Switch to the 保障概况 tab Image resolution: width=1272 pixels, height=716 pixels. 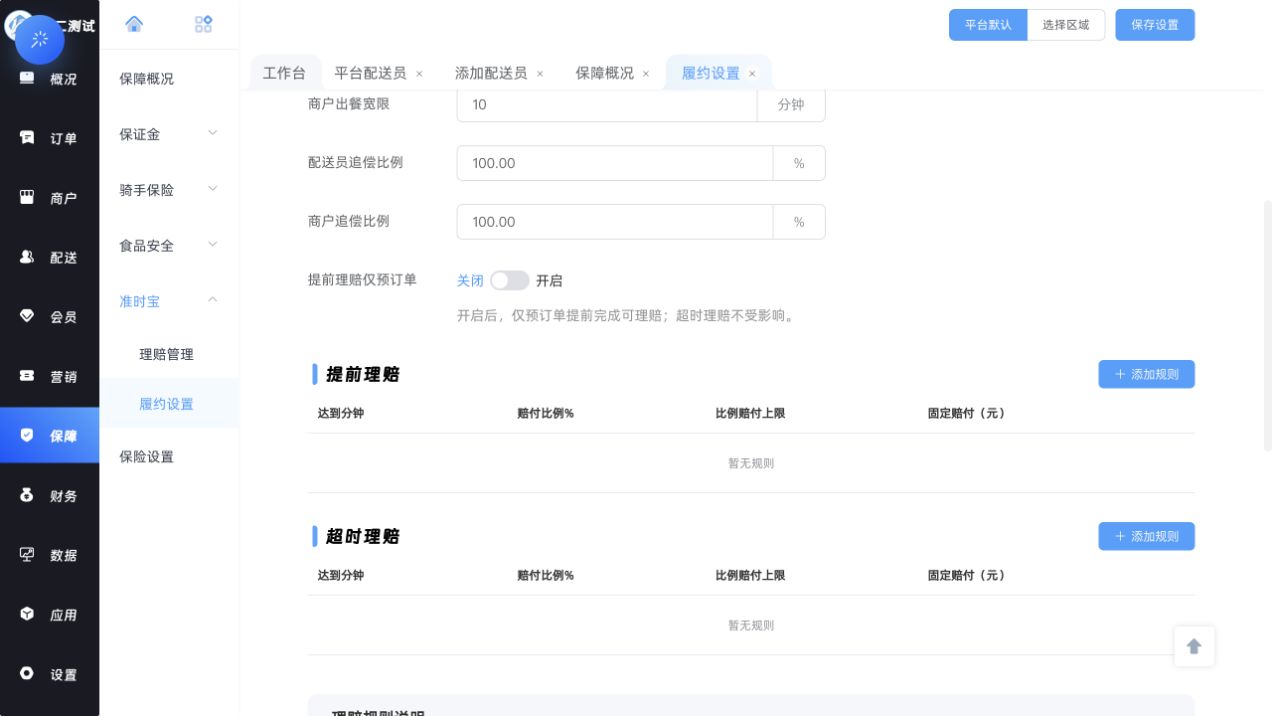(x=604, y=73)
